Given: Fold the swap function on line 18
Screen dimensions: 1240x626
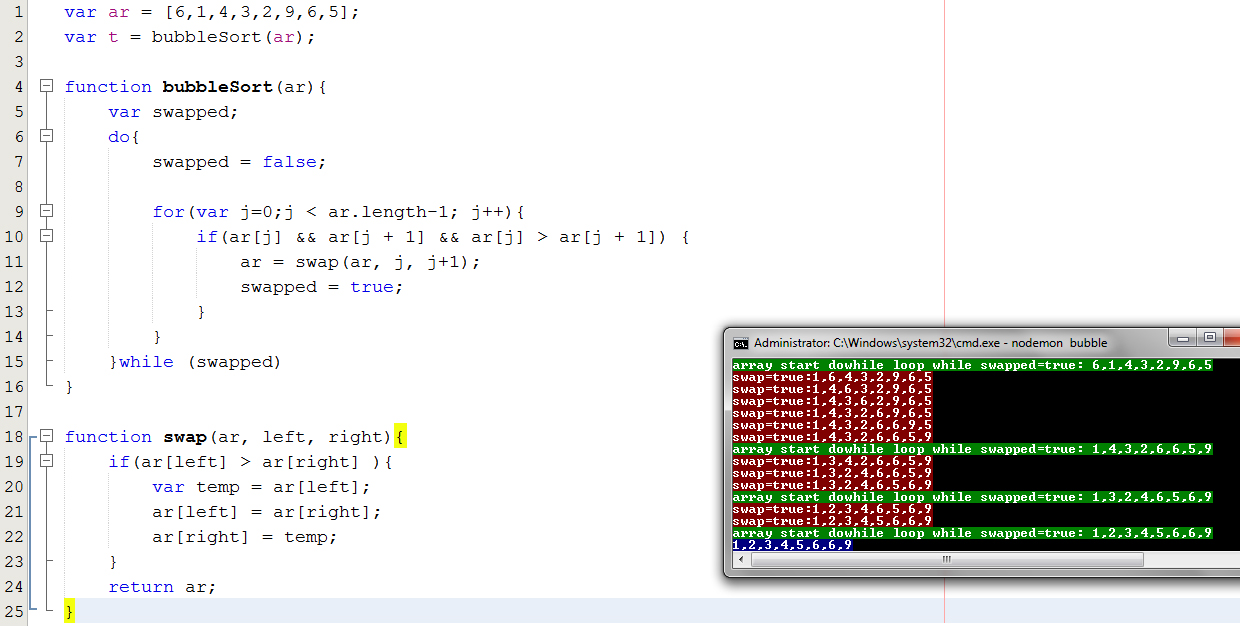Looking at the screenshot, I should [x=46, y=437].
